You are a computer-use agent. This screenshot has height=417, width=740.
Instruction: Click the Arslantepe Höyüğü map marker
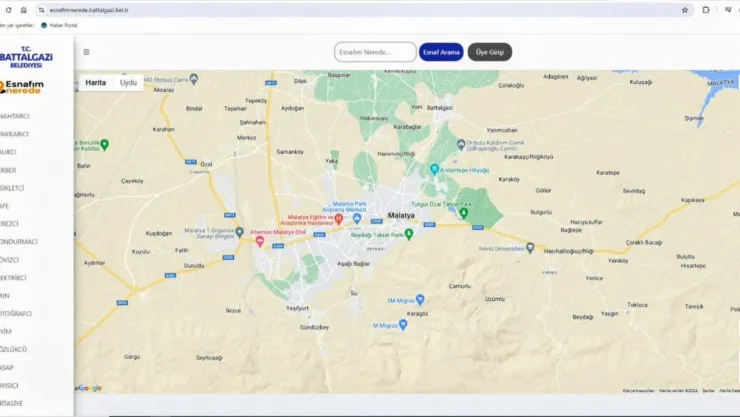[x=434, y=170]
